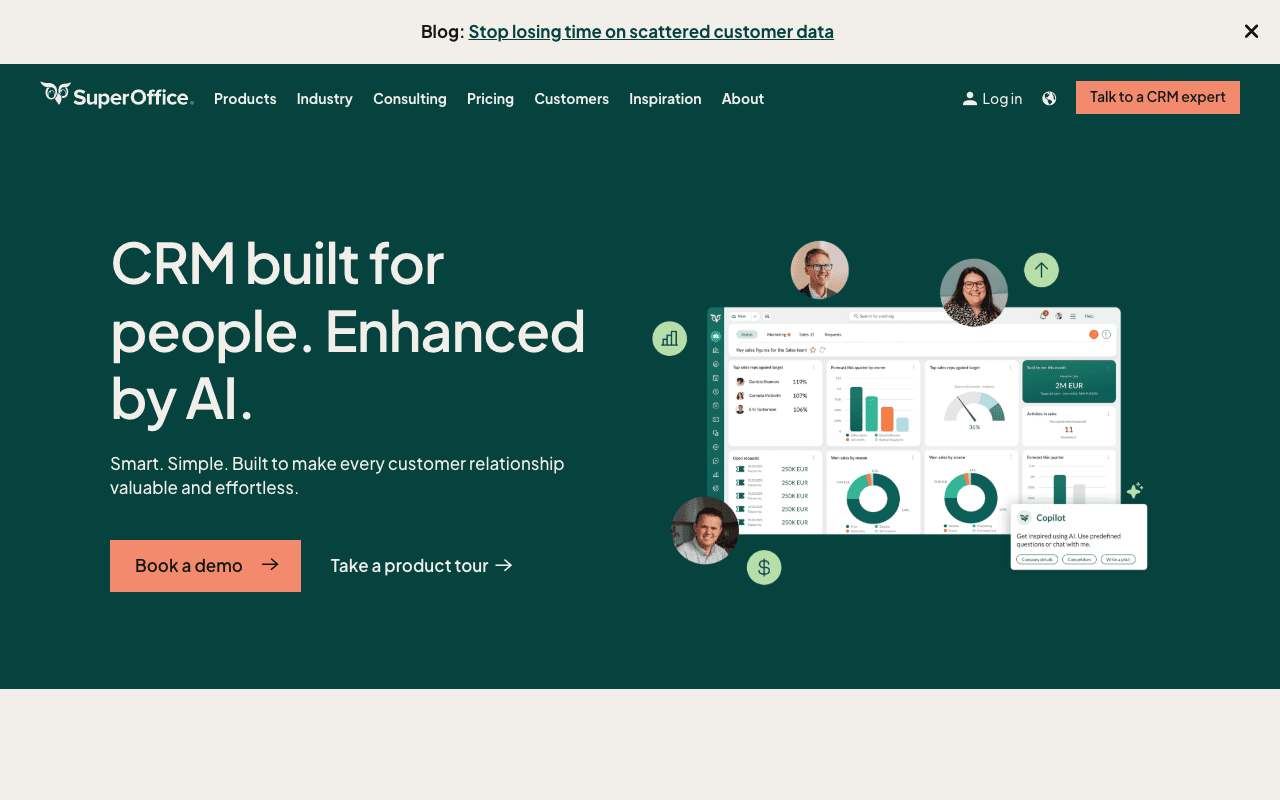Click the Write a pitch Copilot button
Image resolution: width=1280 pixels, height=800 pixels.
pyautogui.click(x=1118, y=560)
